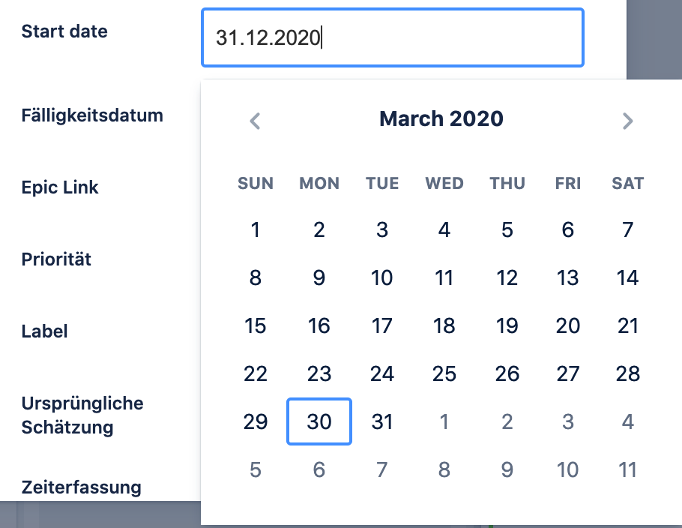Pick the 20th of March
The width and height of the screenshot is (682, 528).
click(568, 326)
